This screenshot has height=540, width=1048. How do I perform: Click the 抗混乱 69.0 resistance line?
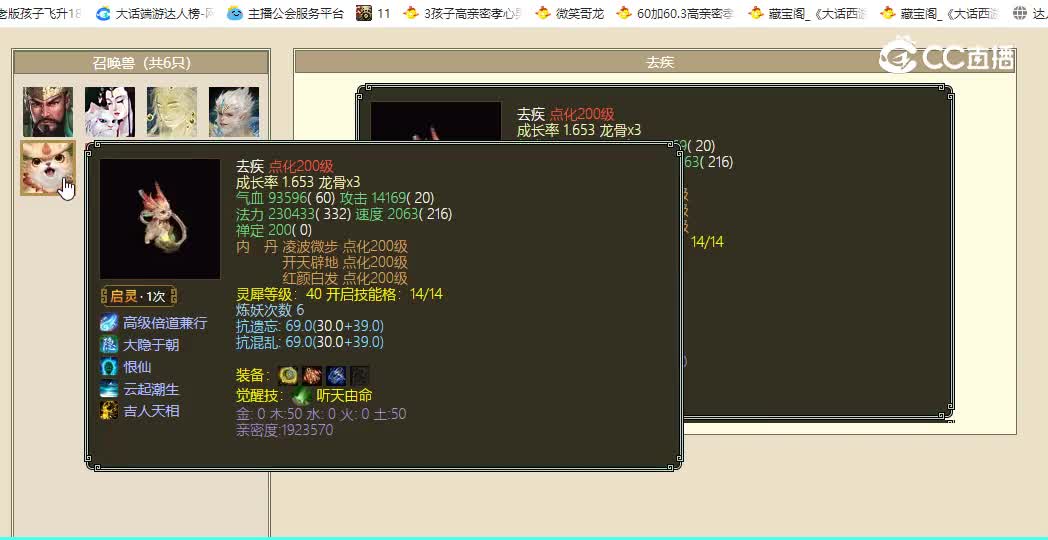pyautogui.click(x=309, y=342)
